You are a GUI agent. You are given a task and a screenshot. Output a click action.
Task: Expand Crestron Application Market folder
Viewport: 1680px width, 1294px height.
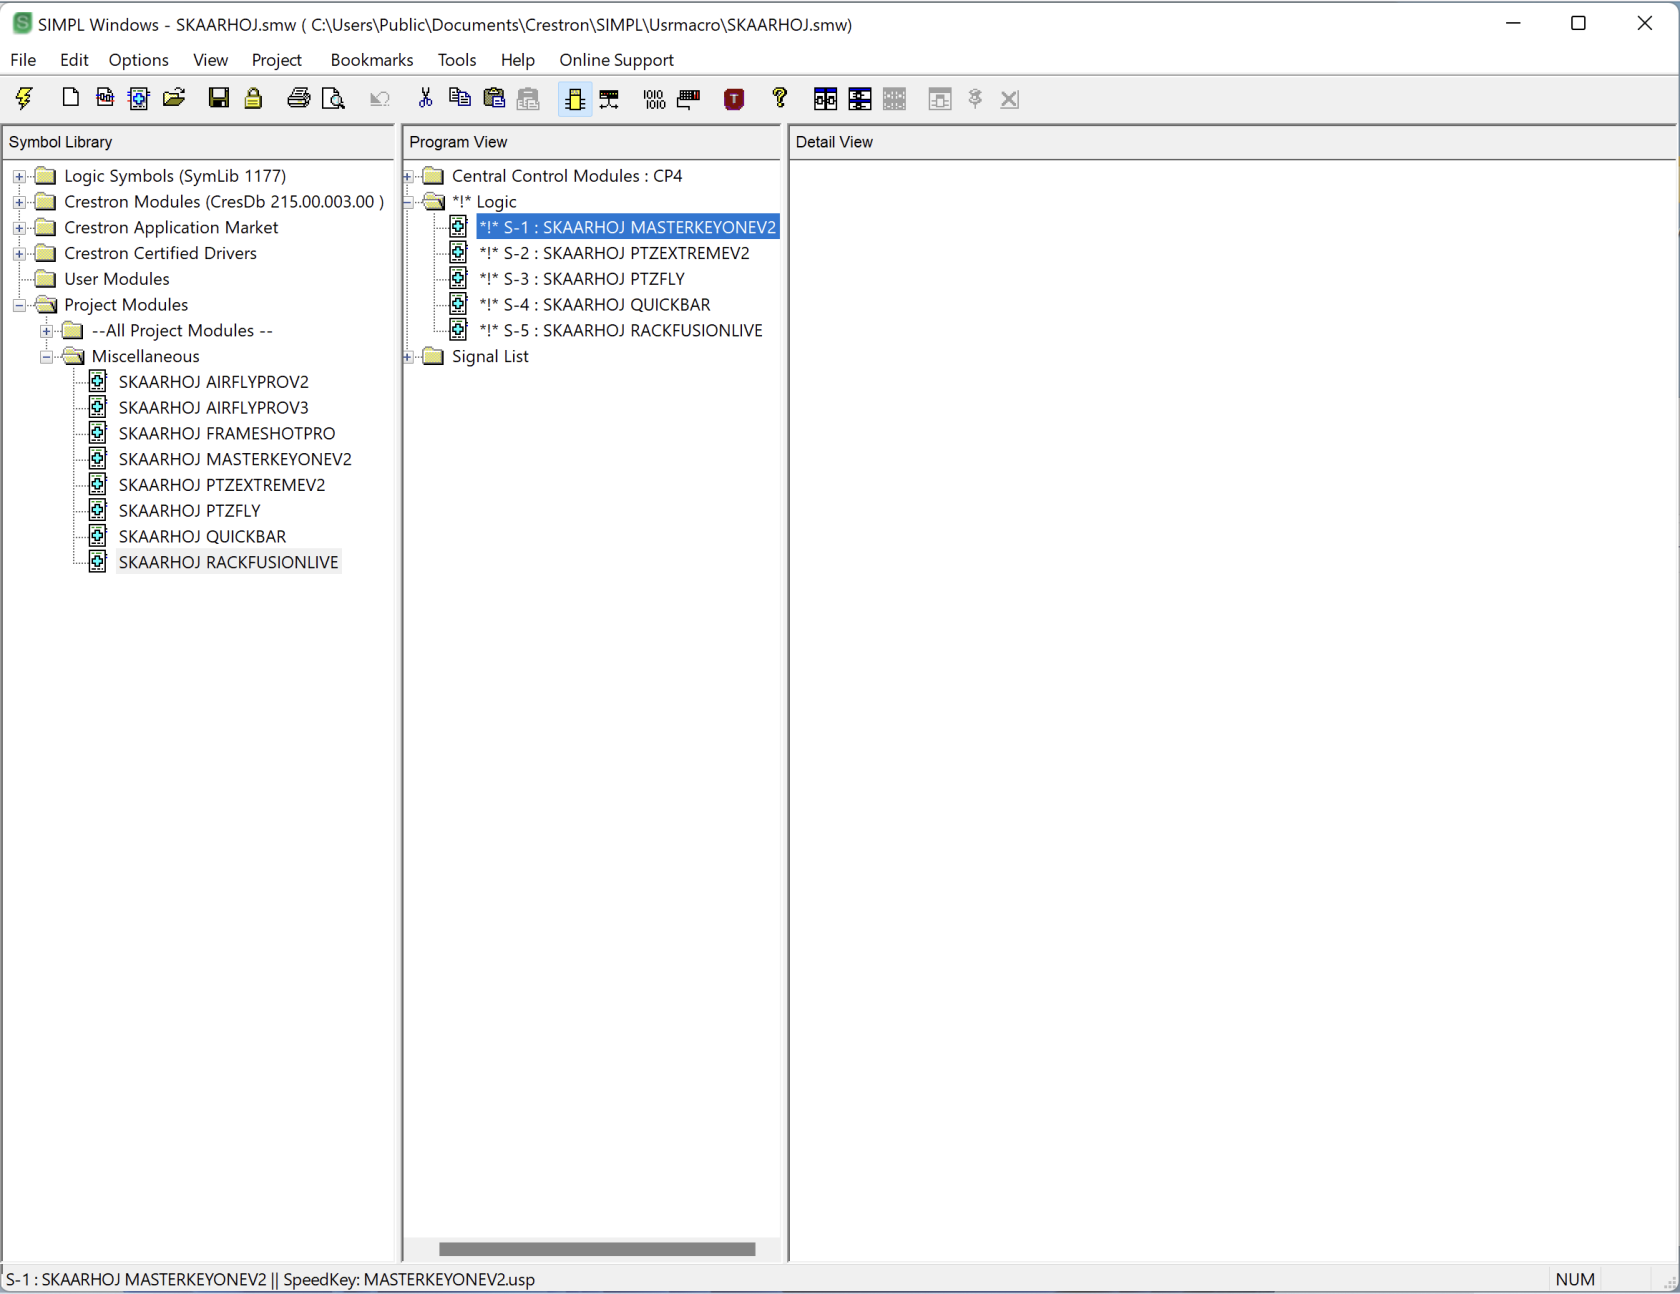19,228
